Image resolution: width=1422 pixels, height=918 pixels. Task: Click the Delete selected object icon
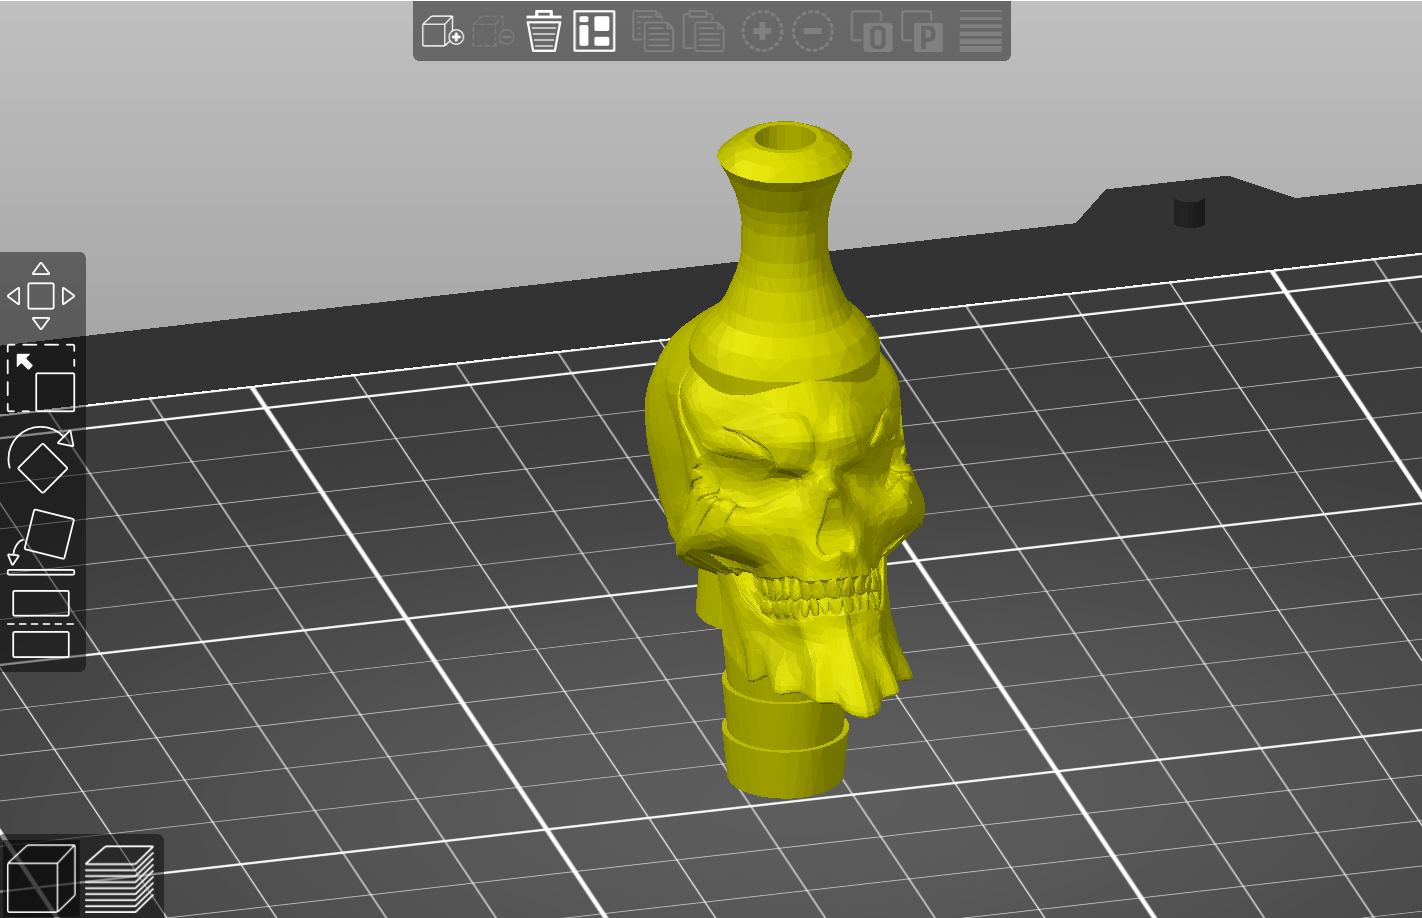click(x=493, y=31)
